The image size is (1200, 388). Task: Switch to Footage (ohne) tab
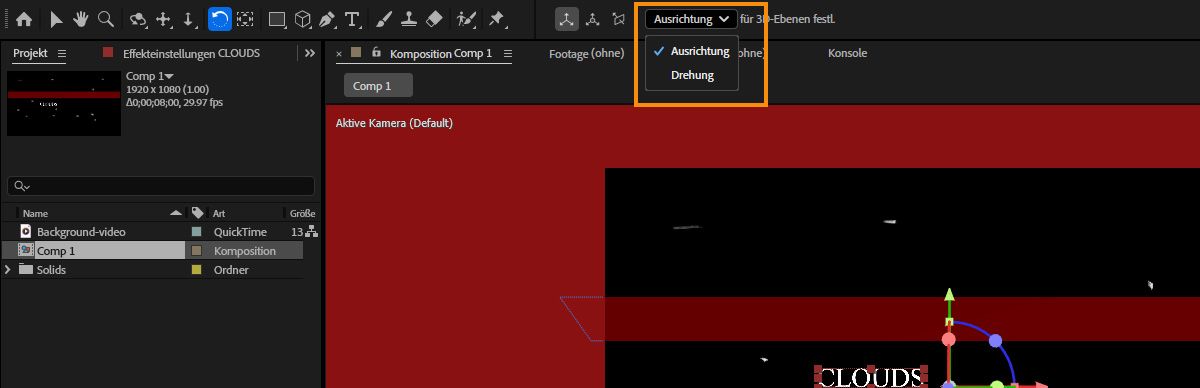click(x=586, y=53)
